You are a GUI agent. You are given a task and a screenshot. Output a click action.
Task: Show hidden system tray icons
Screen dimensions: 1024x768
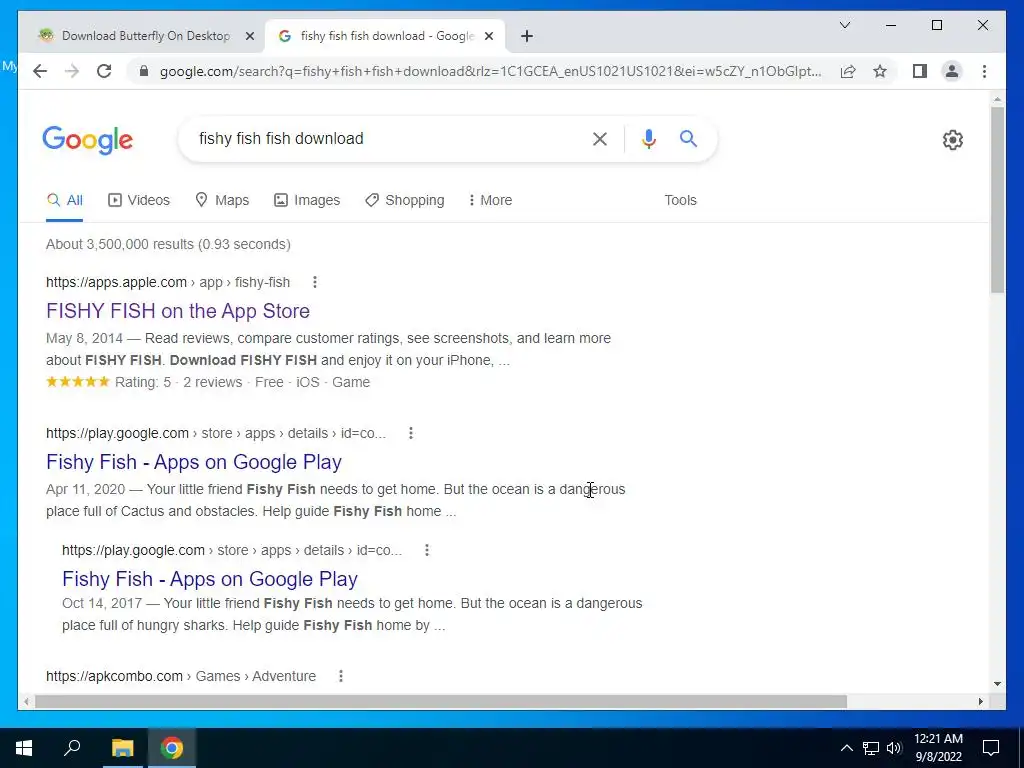point(846,748)
